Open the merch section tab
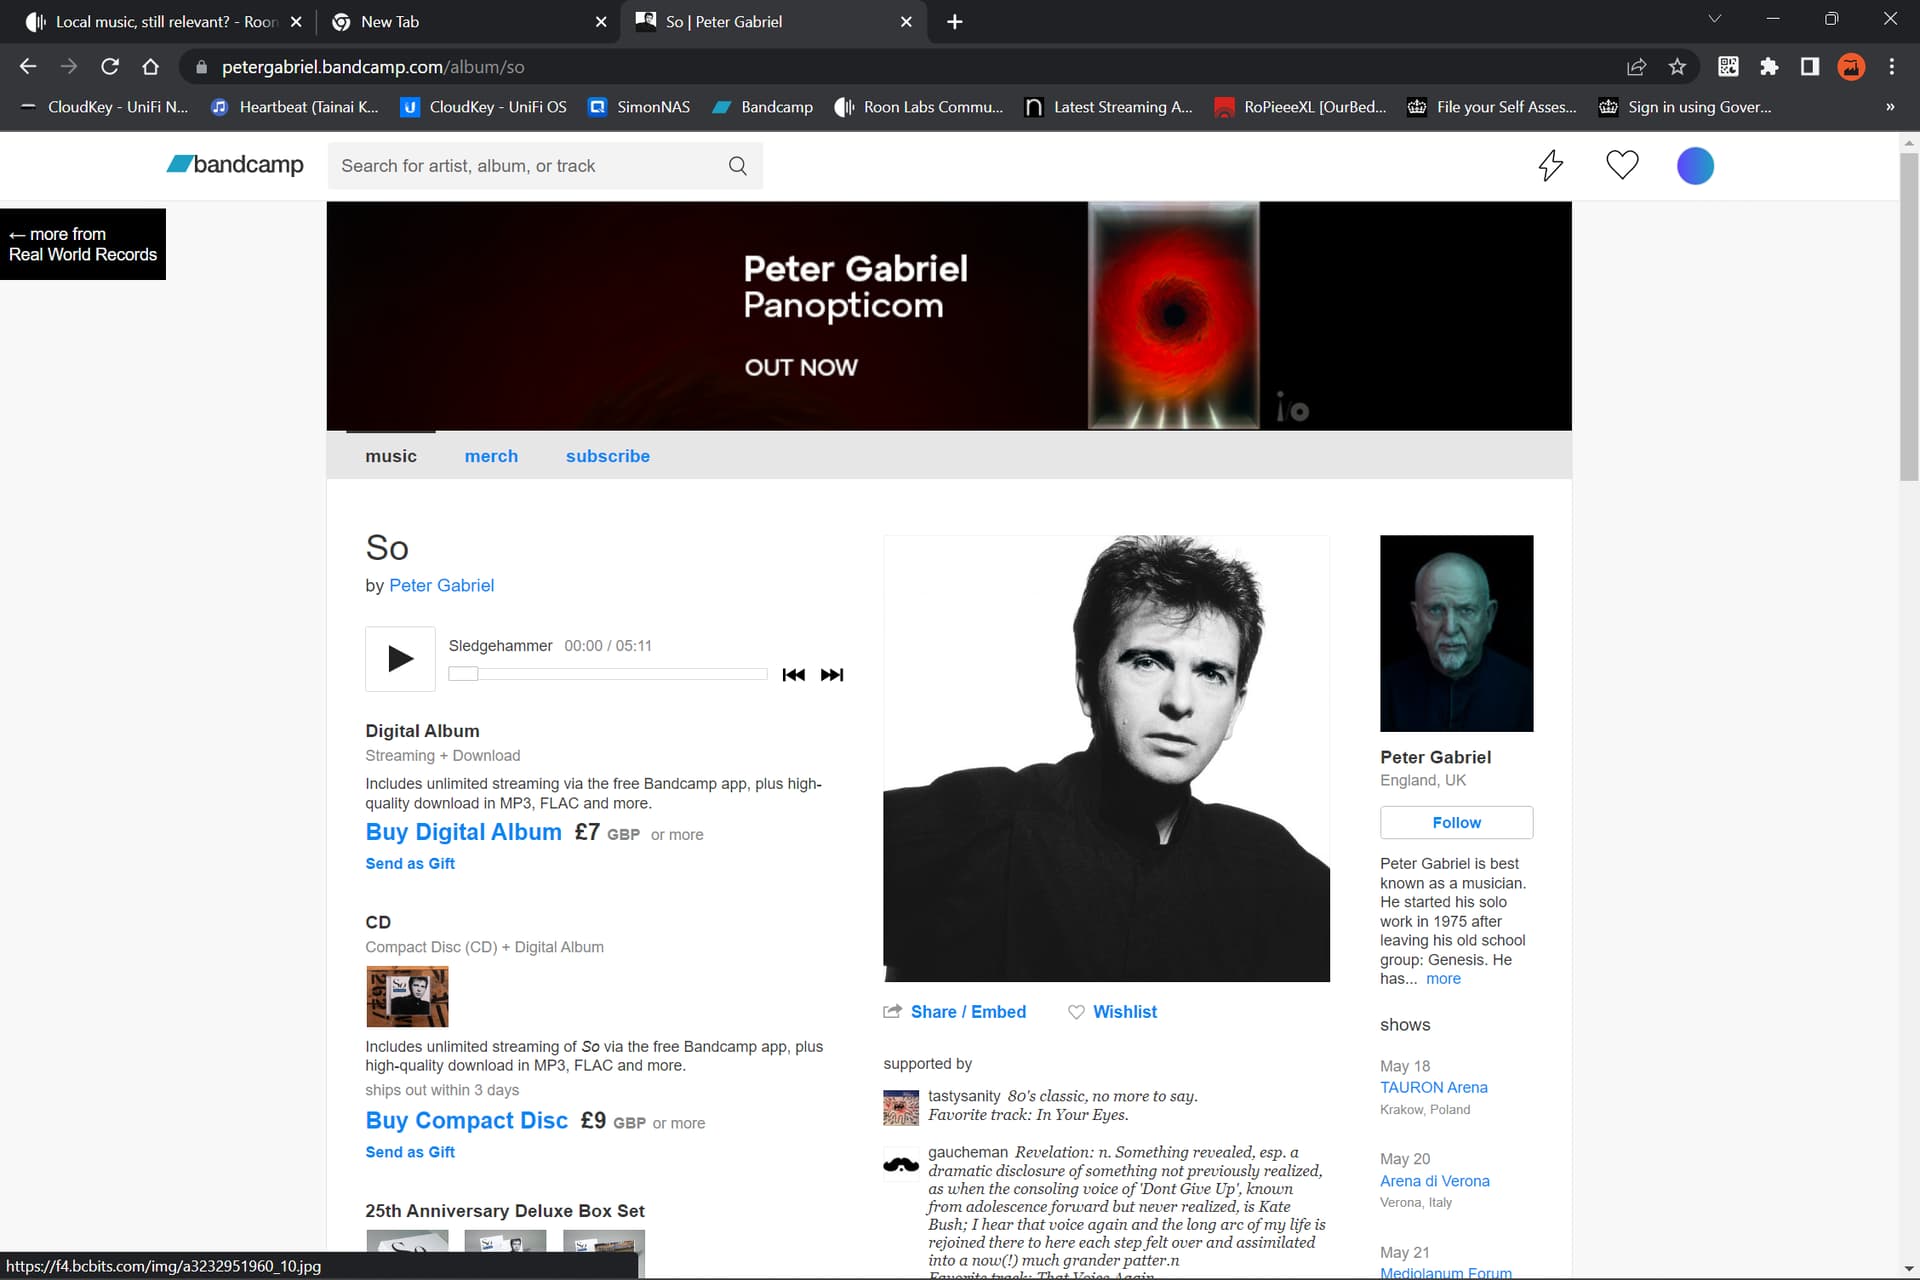The image size is (1920, 1280). click(x=491, y=456)
